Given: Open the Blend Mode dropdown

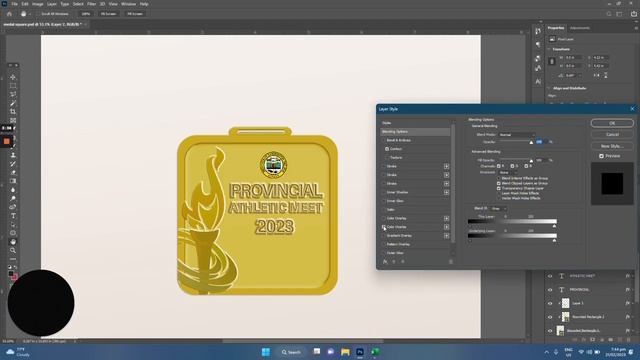Looking at the screenshot, I should point(516,134).
